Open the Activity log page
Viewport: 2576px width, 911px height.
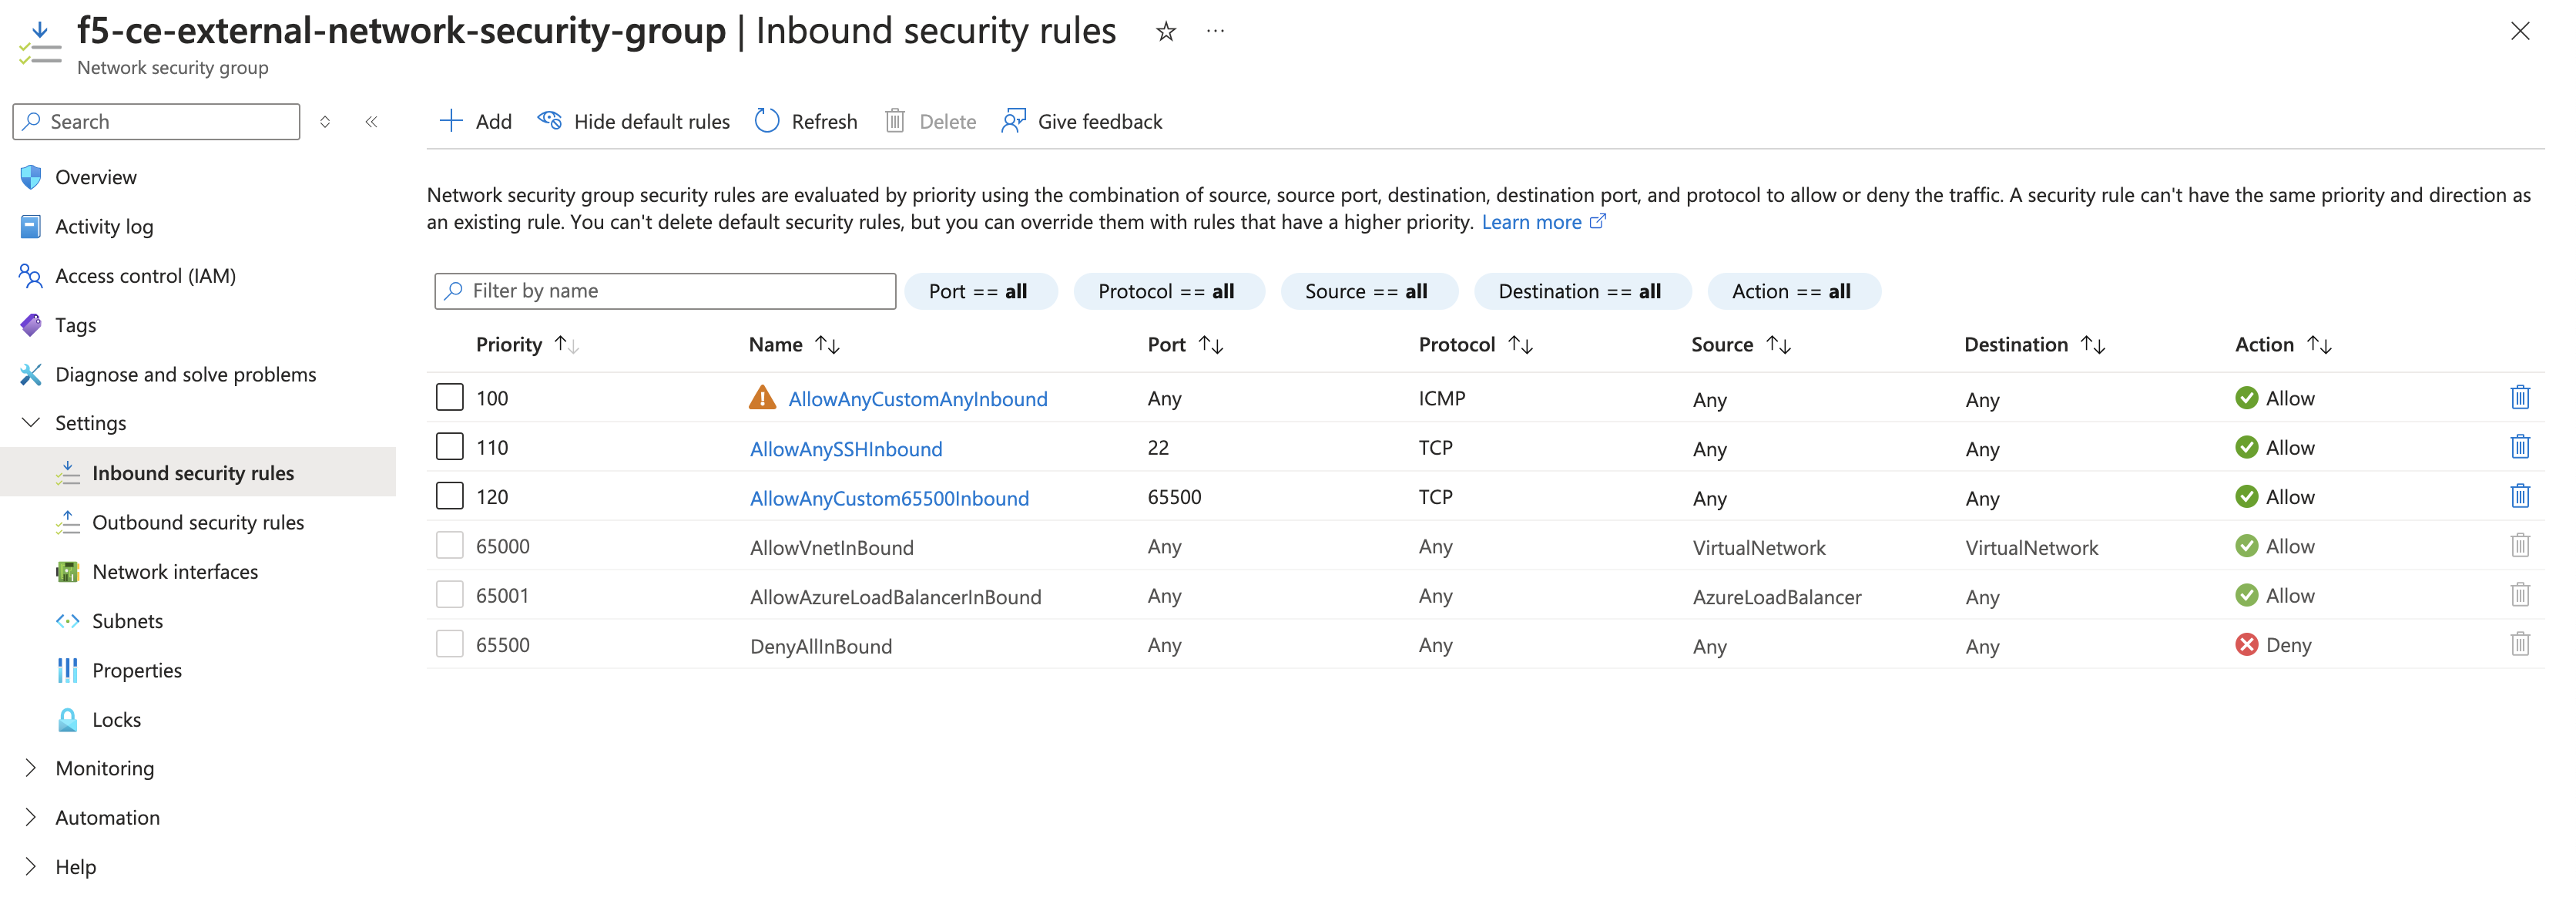pyautogui.click(x=104, y=226)
